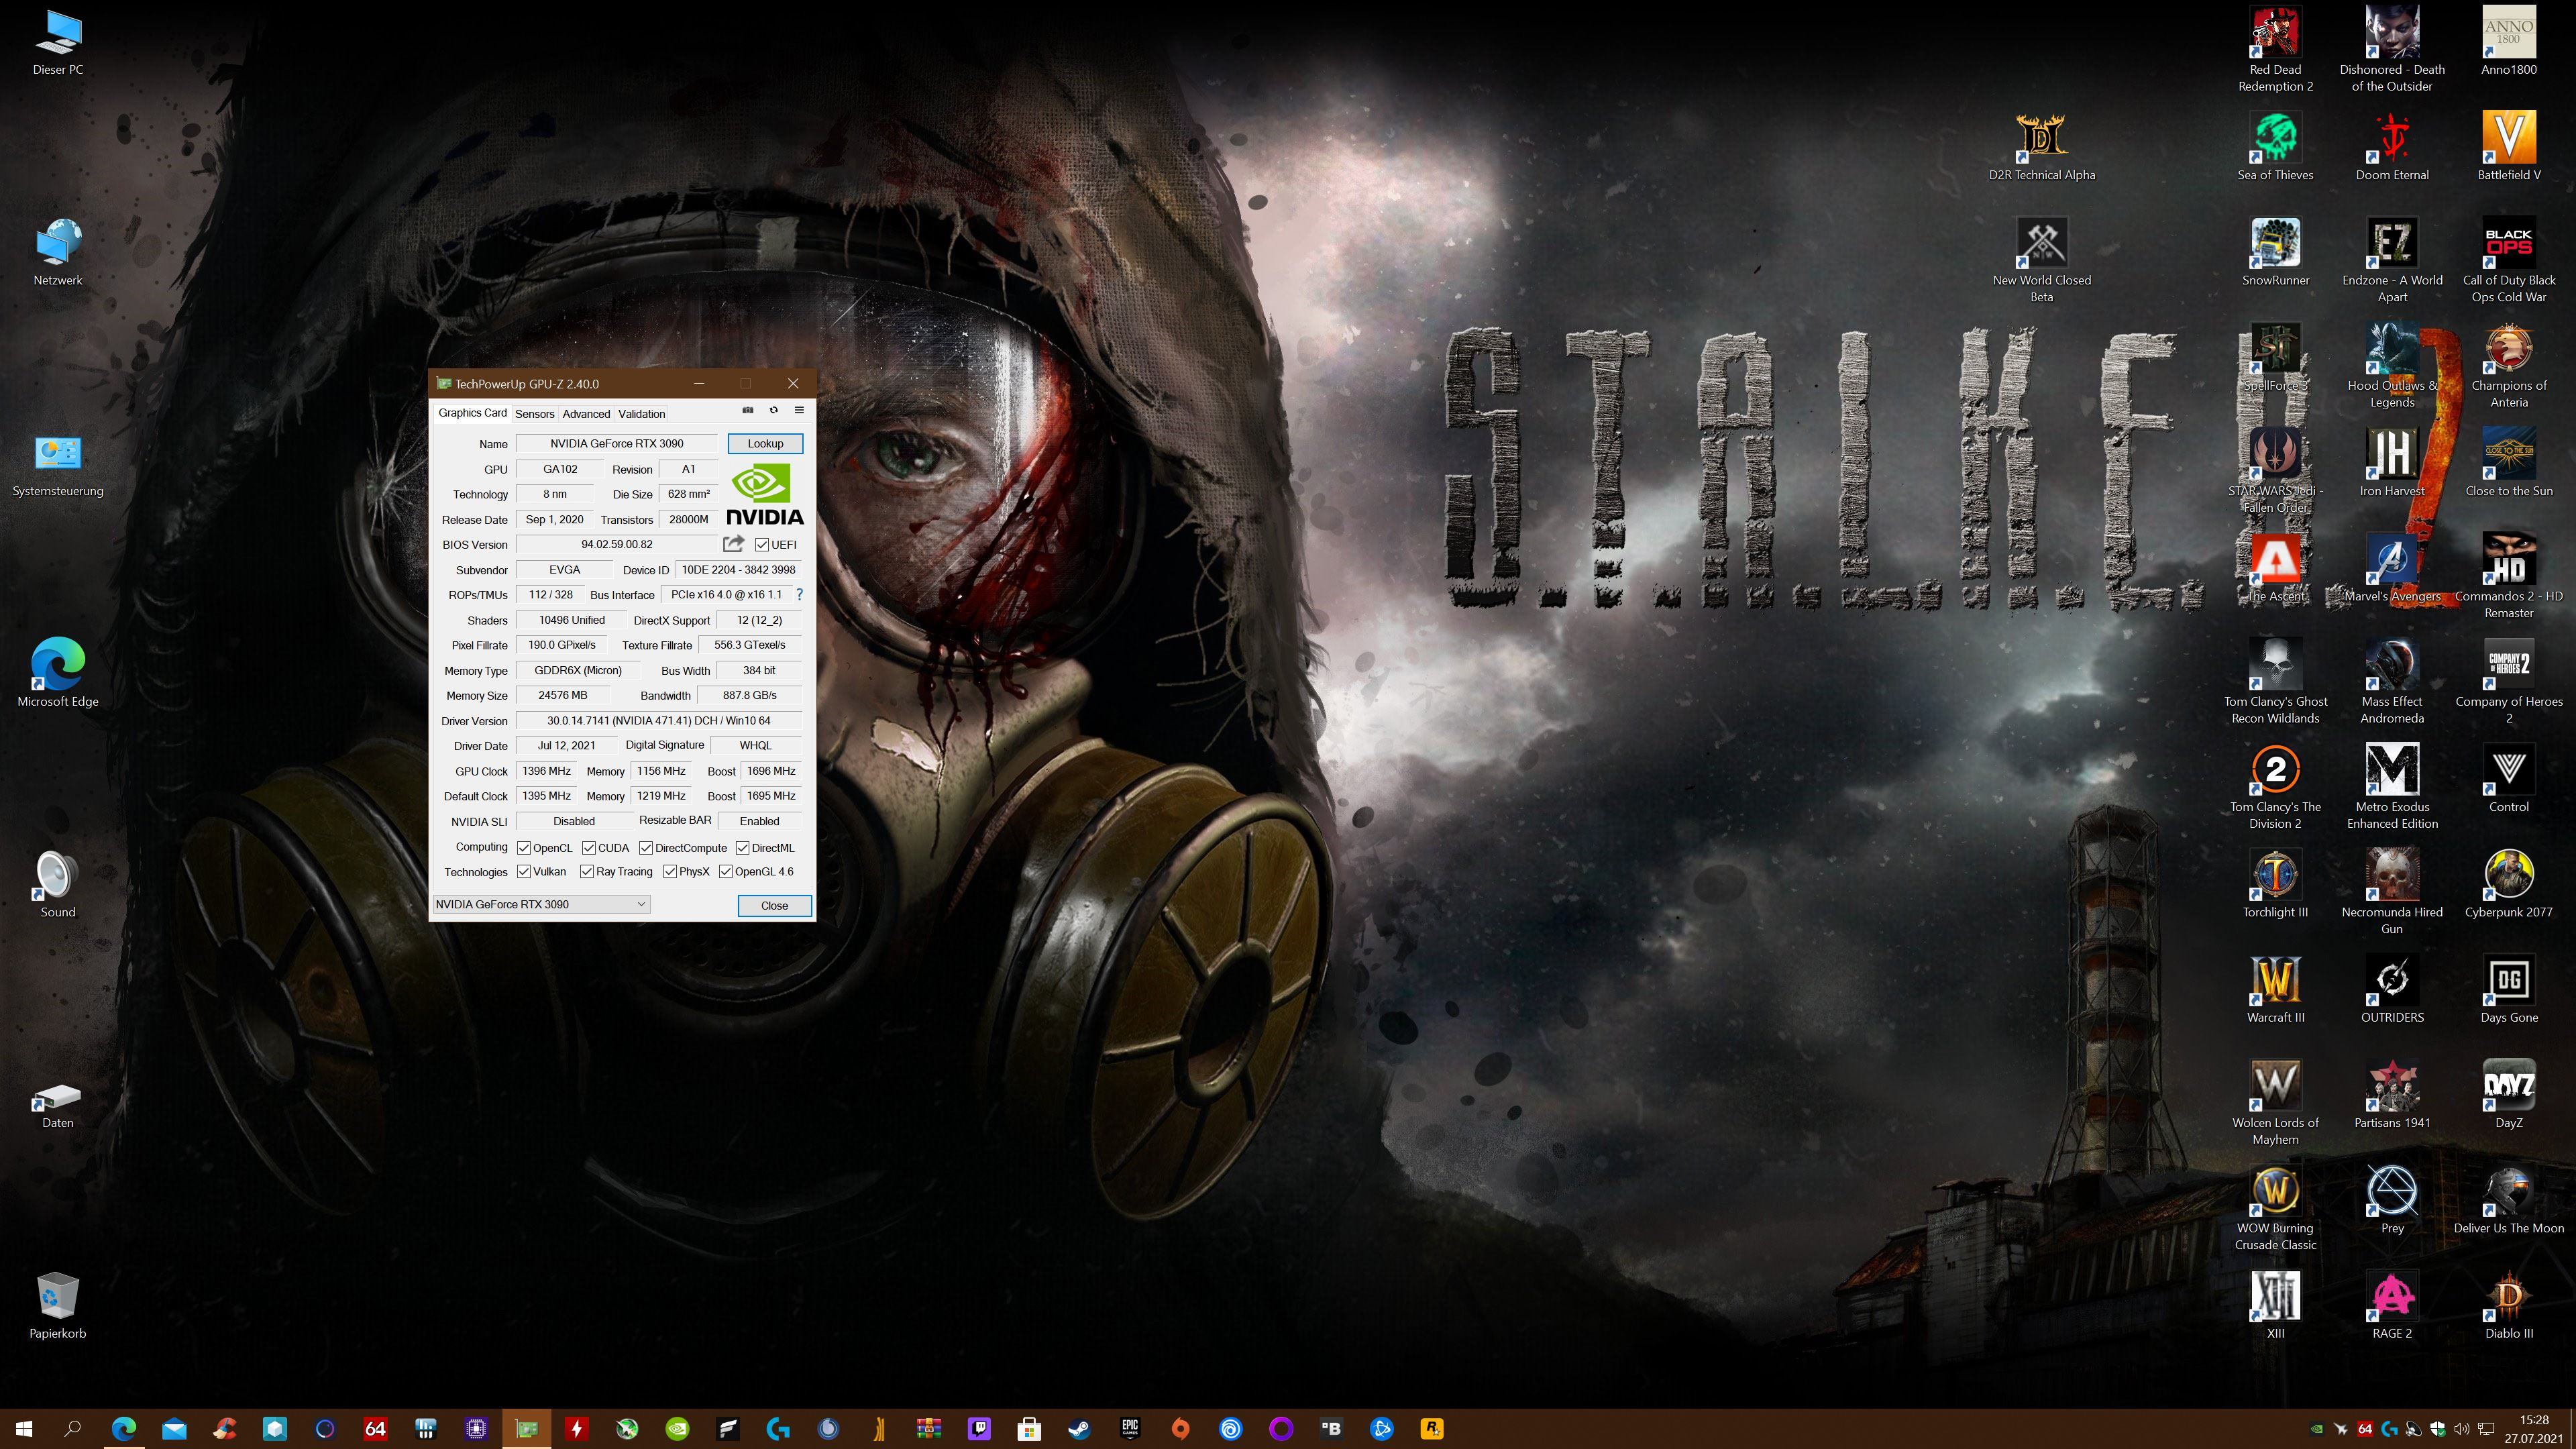Screen dimensions: 2576x1449
Task: Switch to the Sensors tab
Action: tap(534, 414)
